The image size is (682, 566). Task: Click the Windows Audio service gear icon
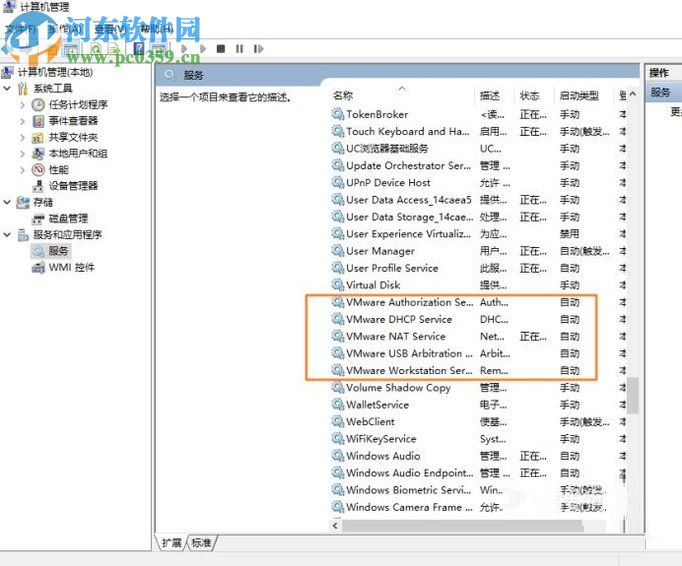point(338,456)
